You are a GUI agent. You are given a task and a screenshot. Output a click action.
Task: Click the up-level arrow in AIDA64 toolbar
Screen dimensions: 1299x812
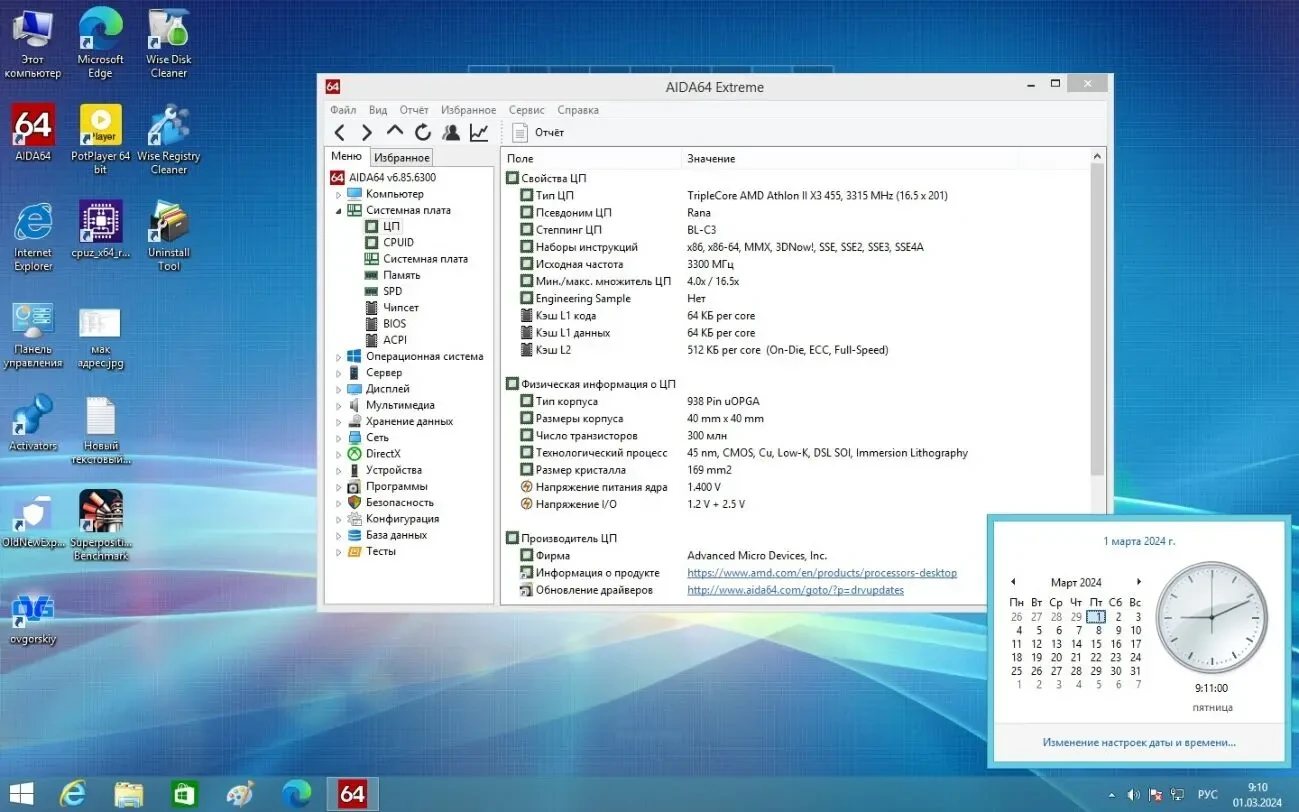pos(394,131)
